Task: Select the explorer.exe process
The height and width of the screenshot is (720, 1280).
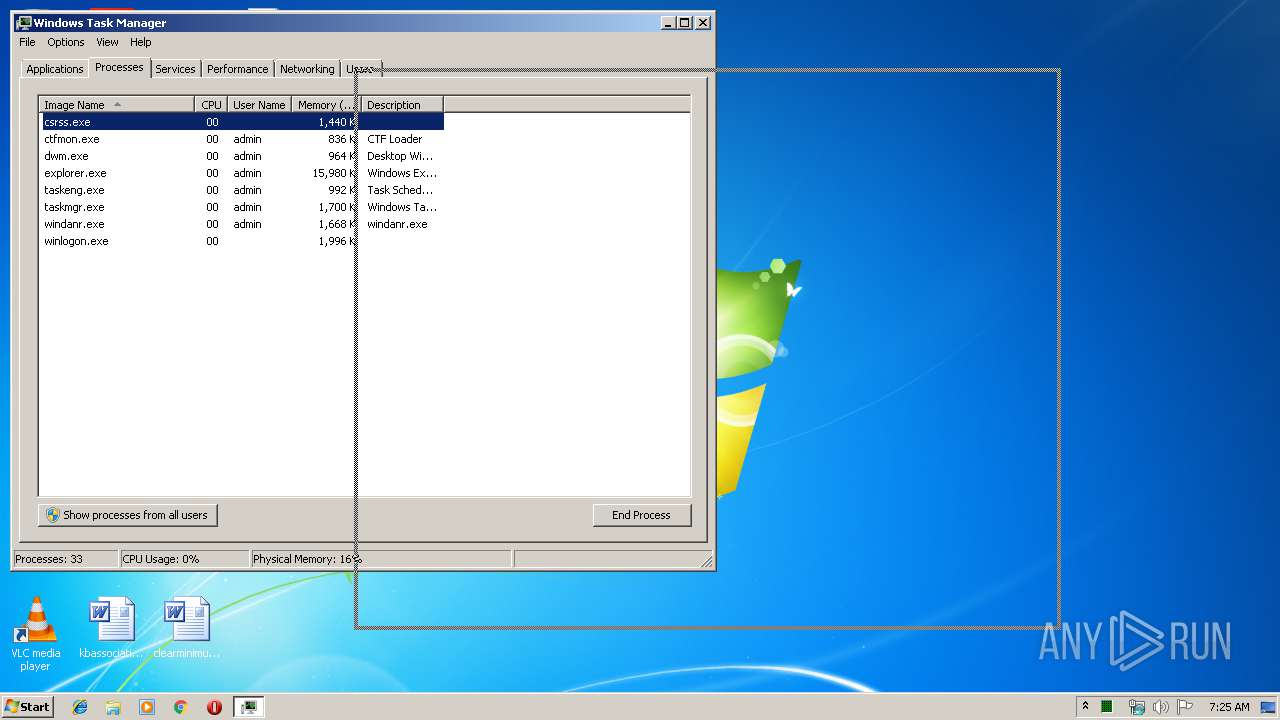Action: point(241,173)
